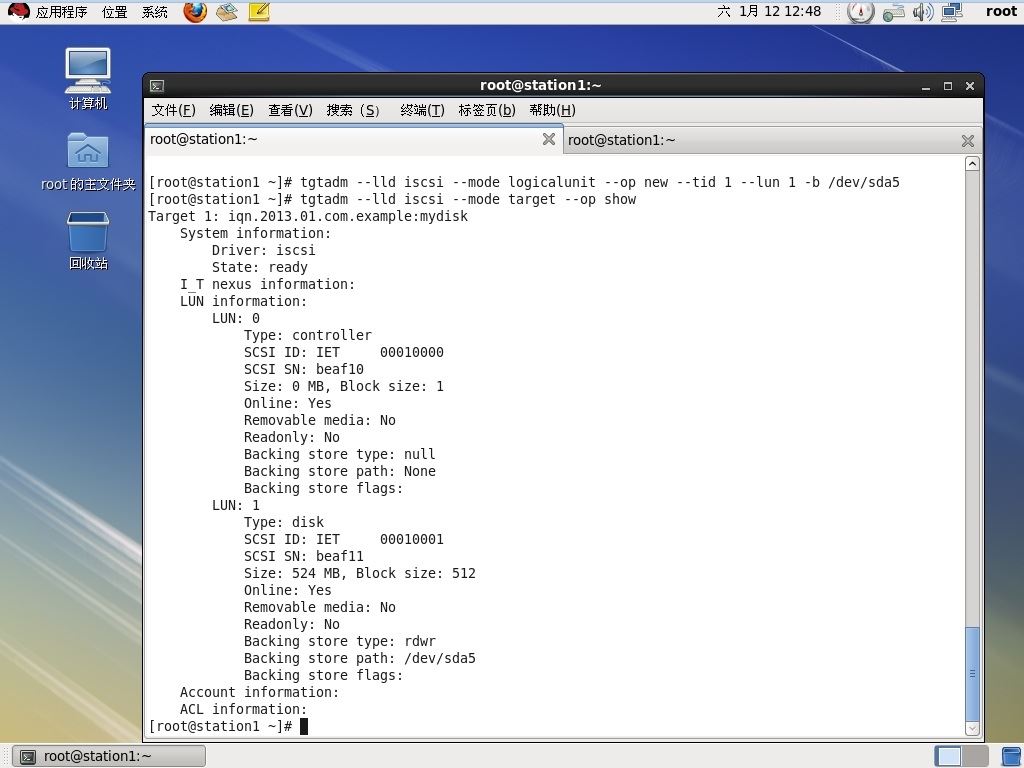Click the 'ACL information:' line
1024x768 pixels.
(244, 709)
